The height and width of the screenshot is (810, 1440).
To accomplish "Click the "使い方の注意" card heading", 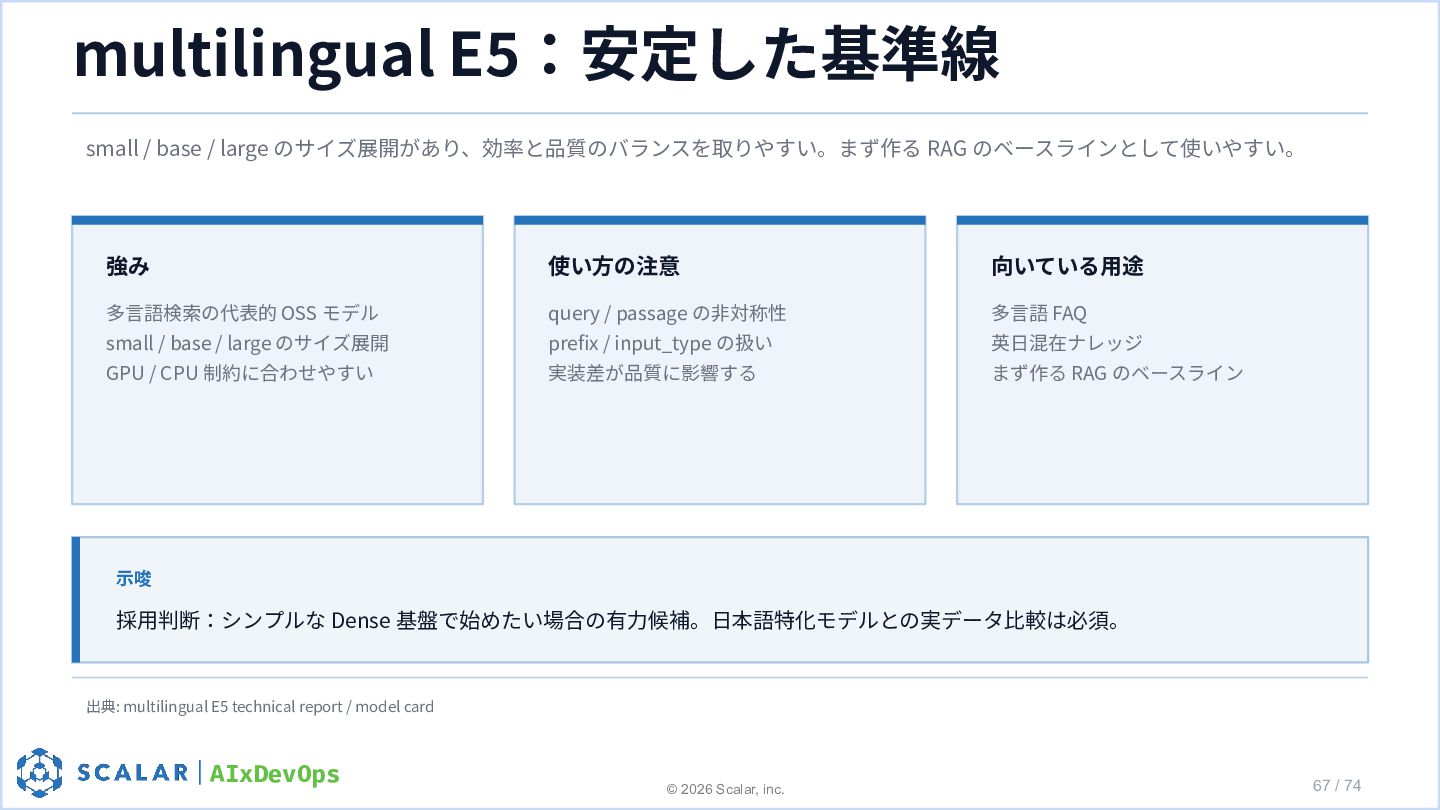I will 614,266.
